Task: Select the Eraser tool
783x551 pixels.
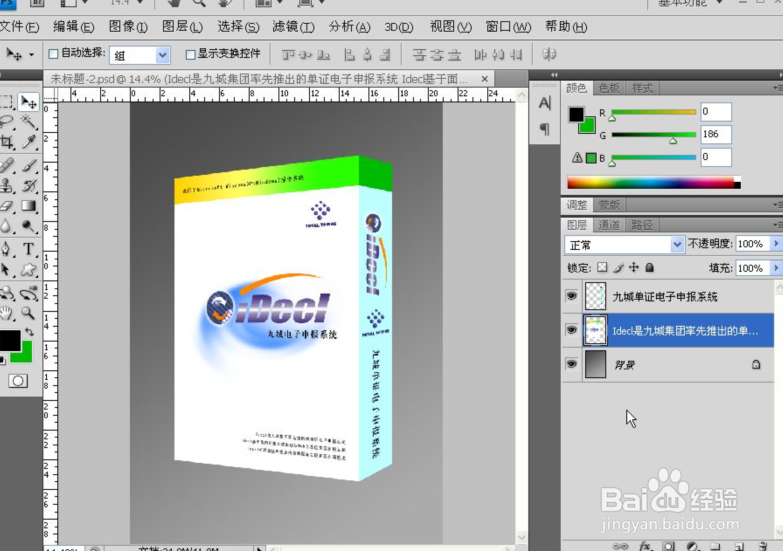Action: [x=7, y=206]
